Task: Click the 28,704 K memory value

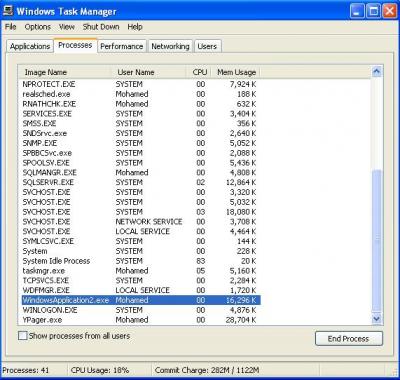Action: [240, 320]
